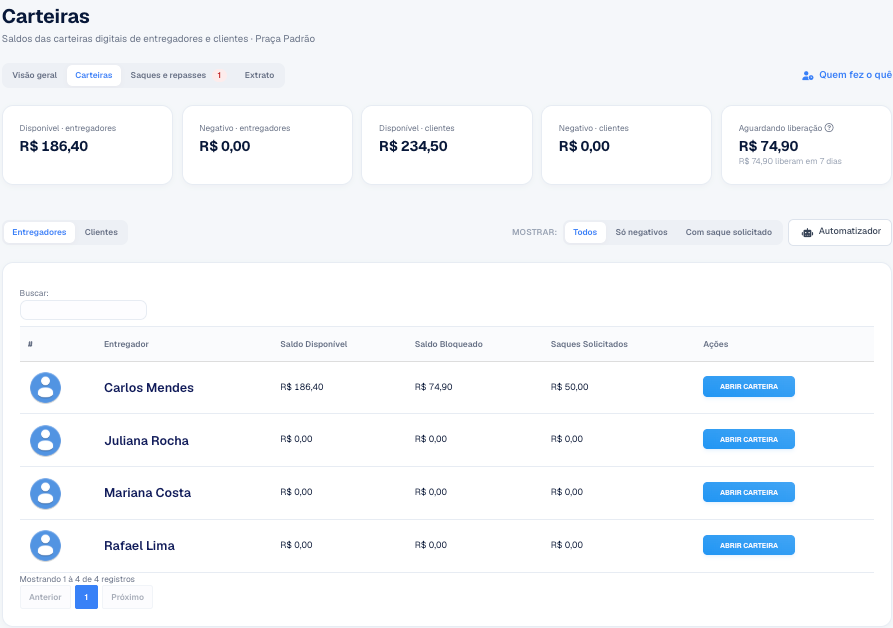Click Abrir Carteira for Juliana Rocha
Viewport: 893px width, 628px height.
748,440
